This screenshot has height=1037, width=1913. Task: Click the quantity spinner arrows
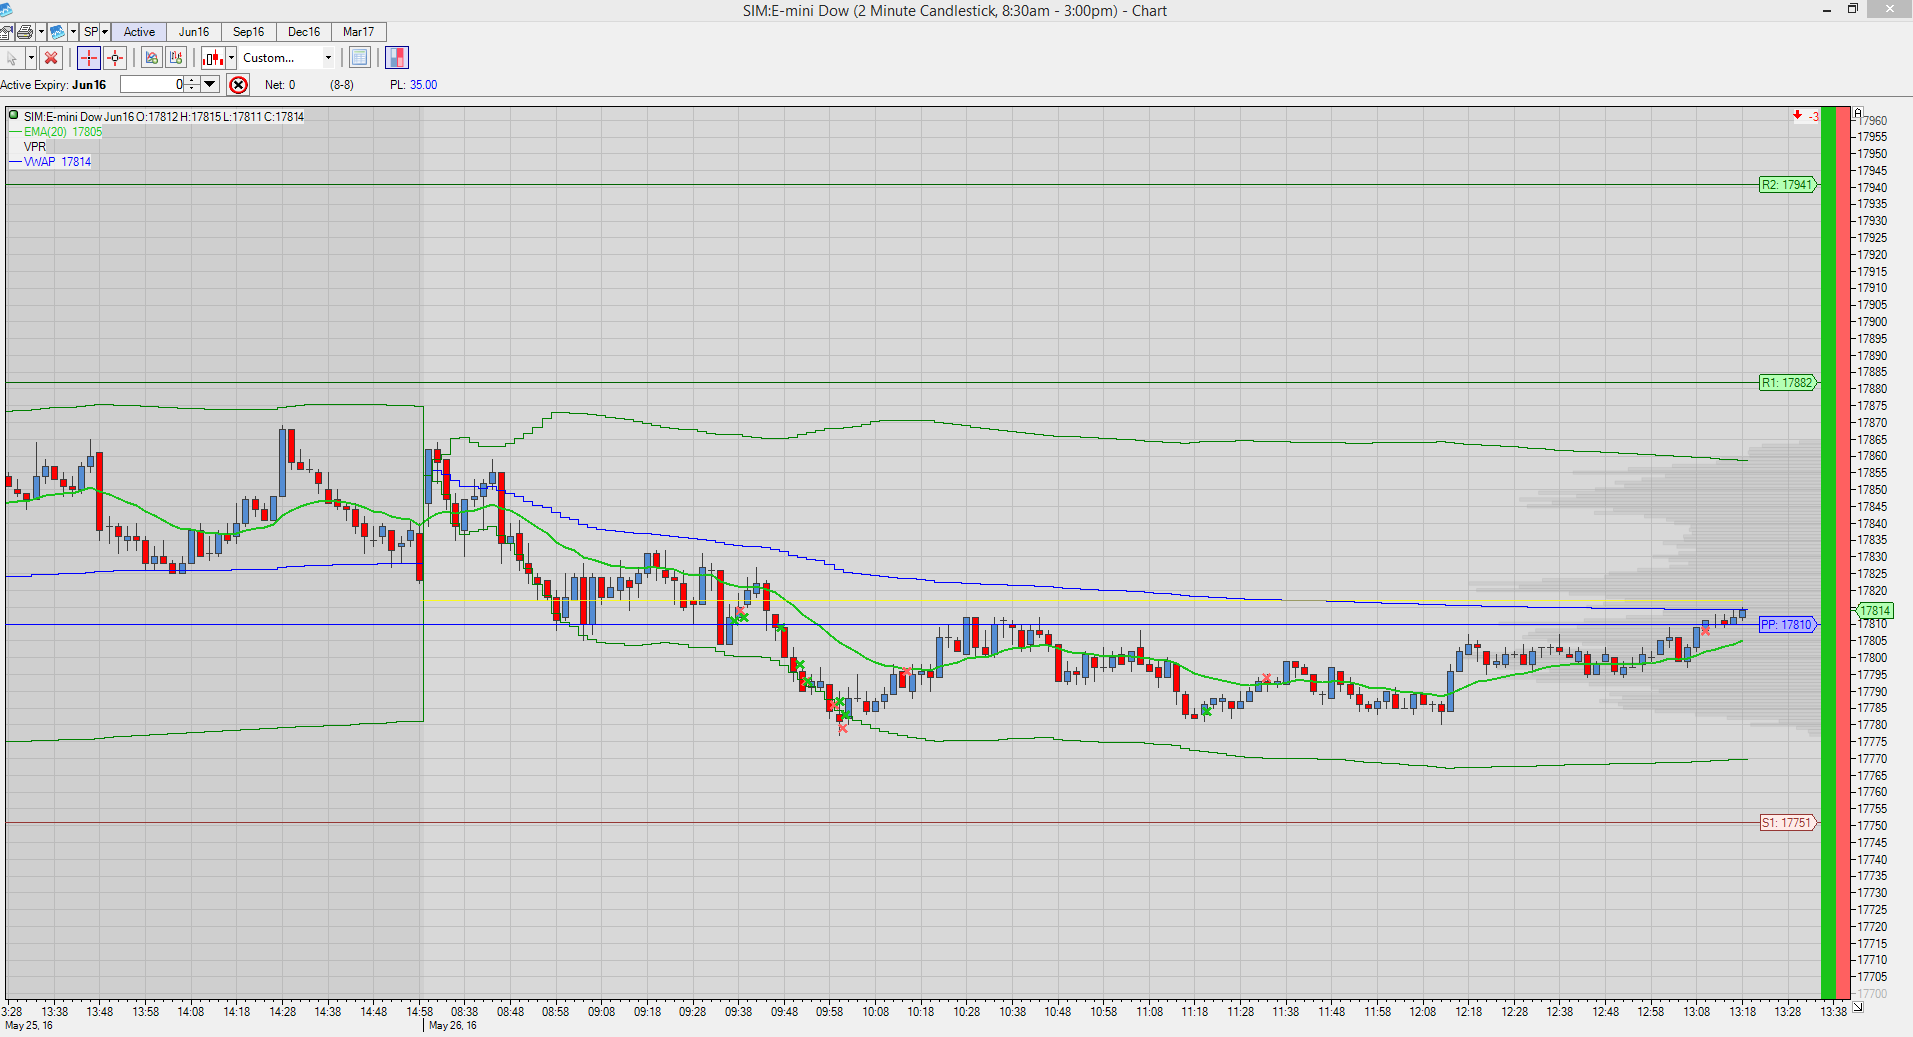193,85
